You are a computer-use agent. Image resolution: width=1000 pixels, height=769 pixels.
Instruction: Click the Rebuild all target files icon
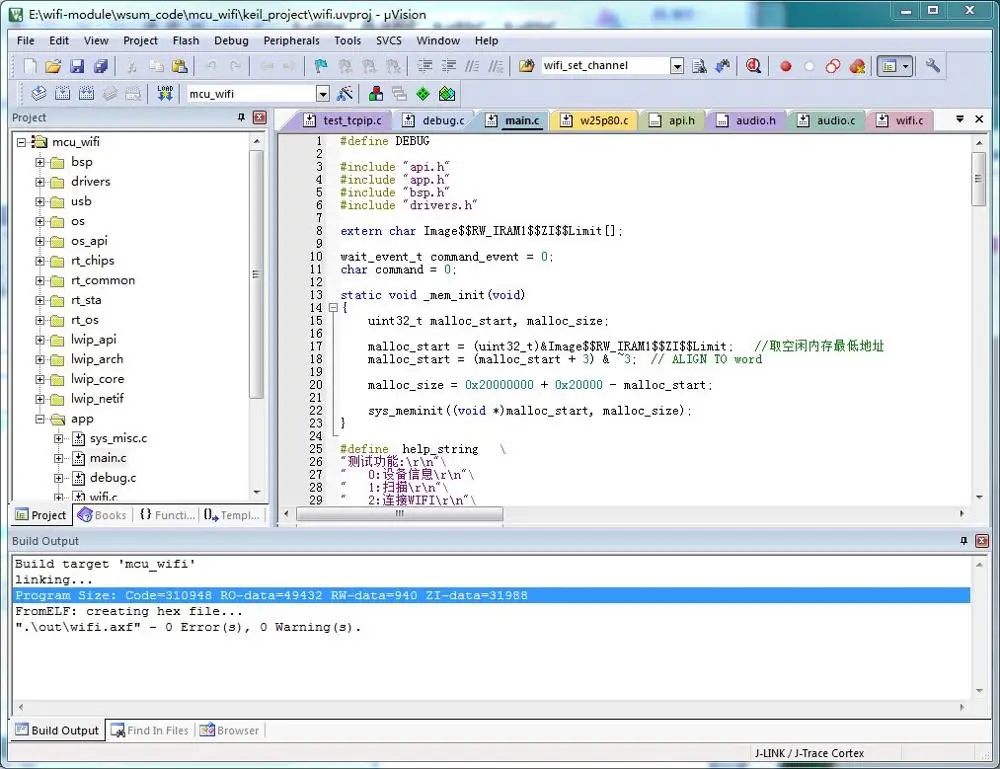(86, 94)
